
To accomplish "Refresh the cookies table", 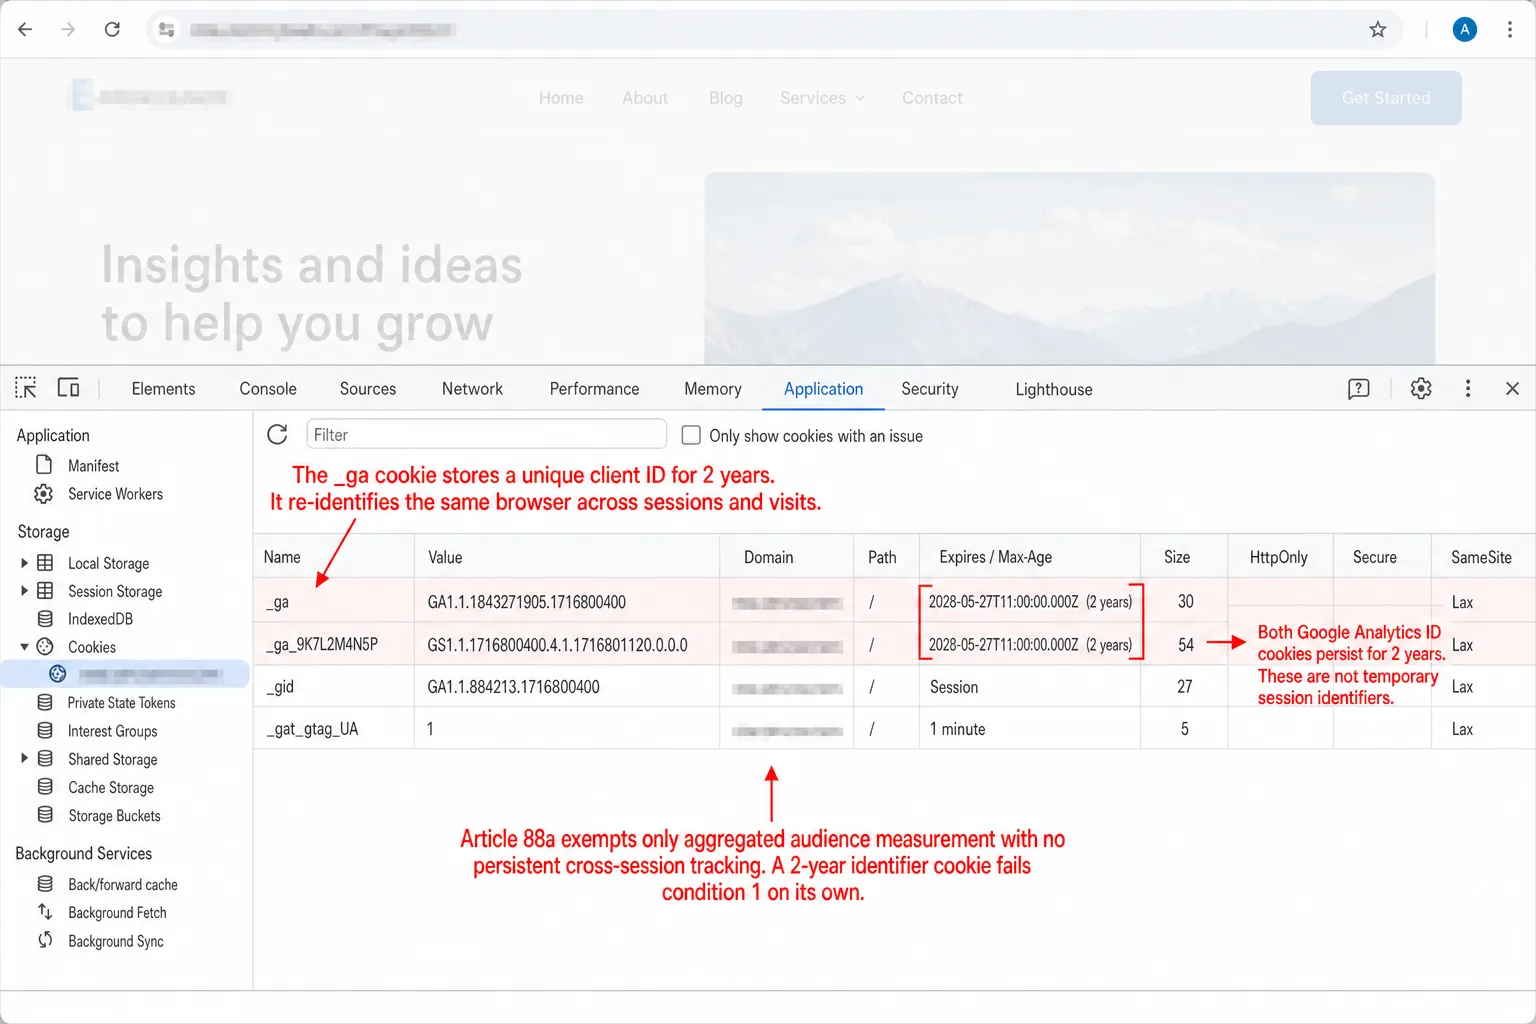I will click(278, 434).
